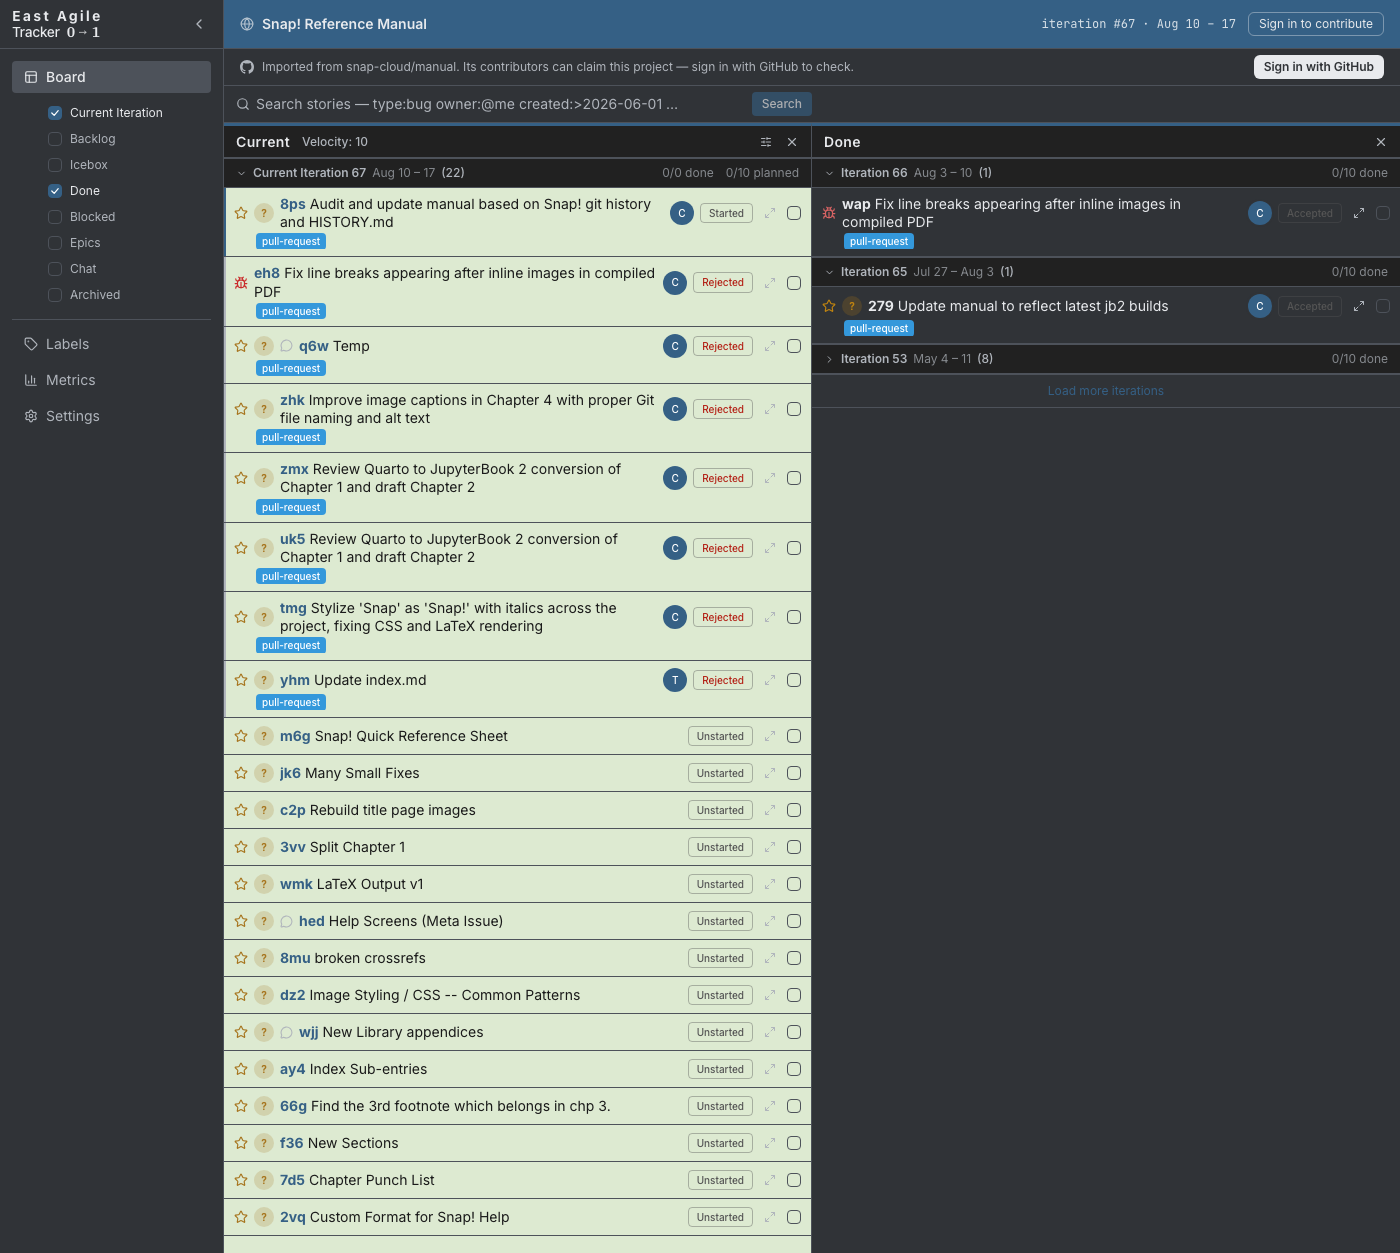Click the GitHub logo in the import banner
Viewport: 1400px width, 1253px height.
coord(247,67)
